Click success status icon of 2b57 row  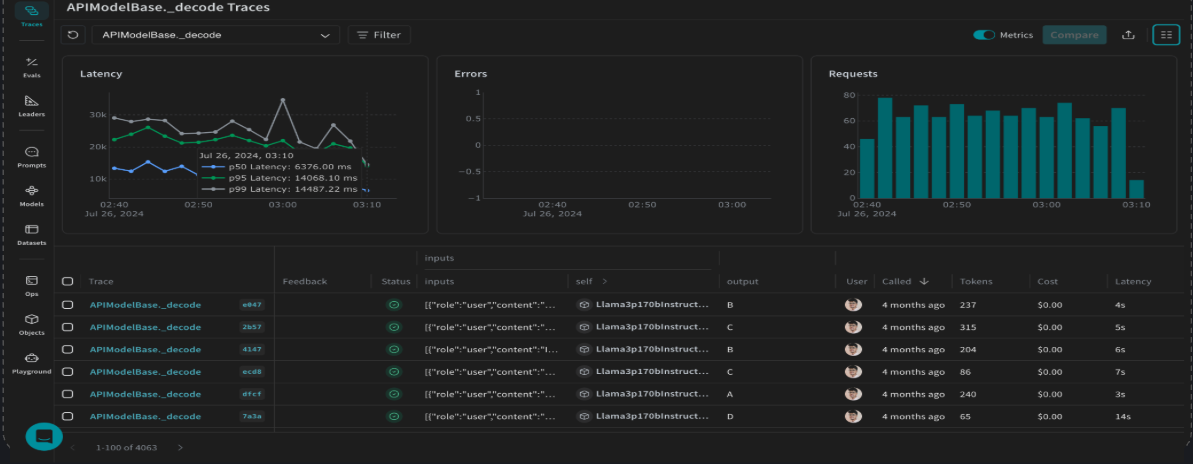point(394,327)
